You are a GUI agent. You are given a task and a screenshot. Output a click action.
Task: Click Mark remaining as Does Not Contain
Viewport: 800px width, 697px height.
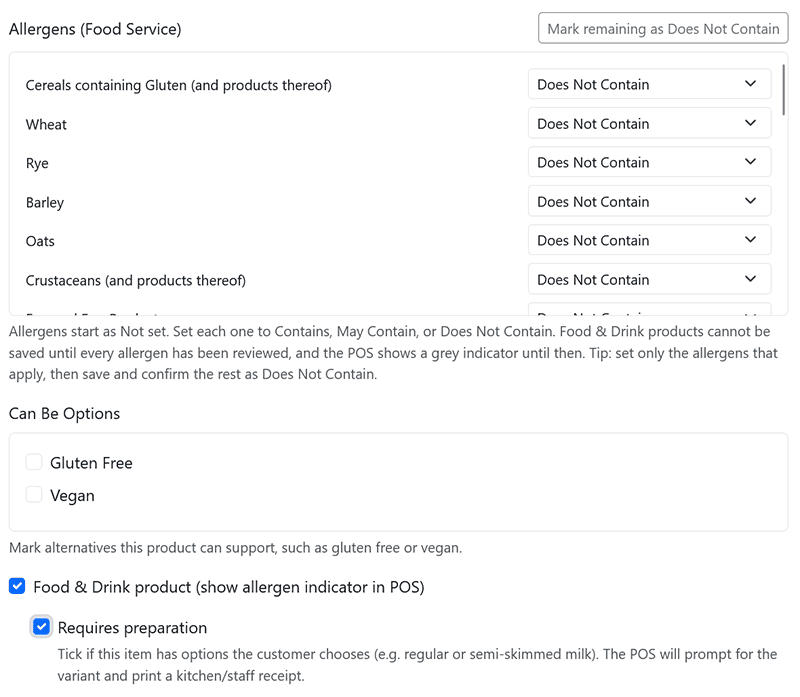coord(663,29)
